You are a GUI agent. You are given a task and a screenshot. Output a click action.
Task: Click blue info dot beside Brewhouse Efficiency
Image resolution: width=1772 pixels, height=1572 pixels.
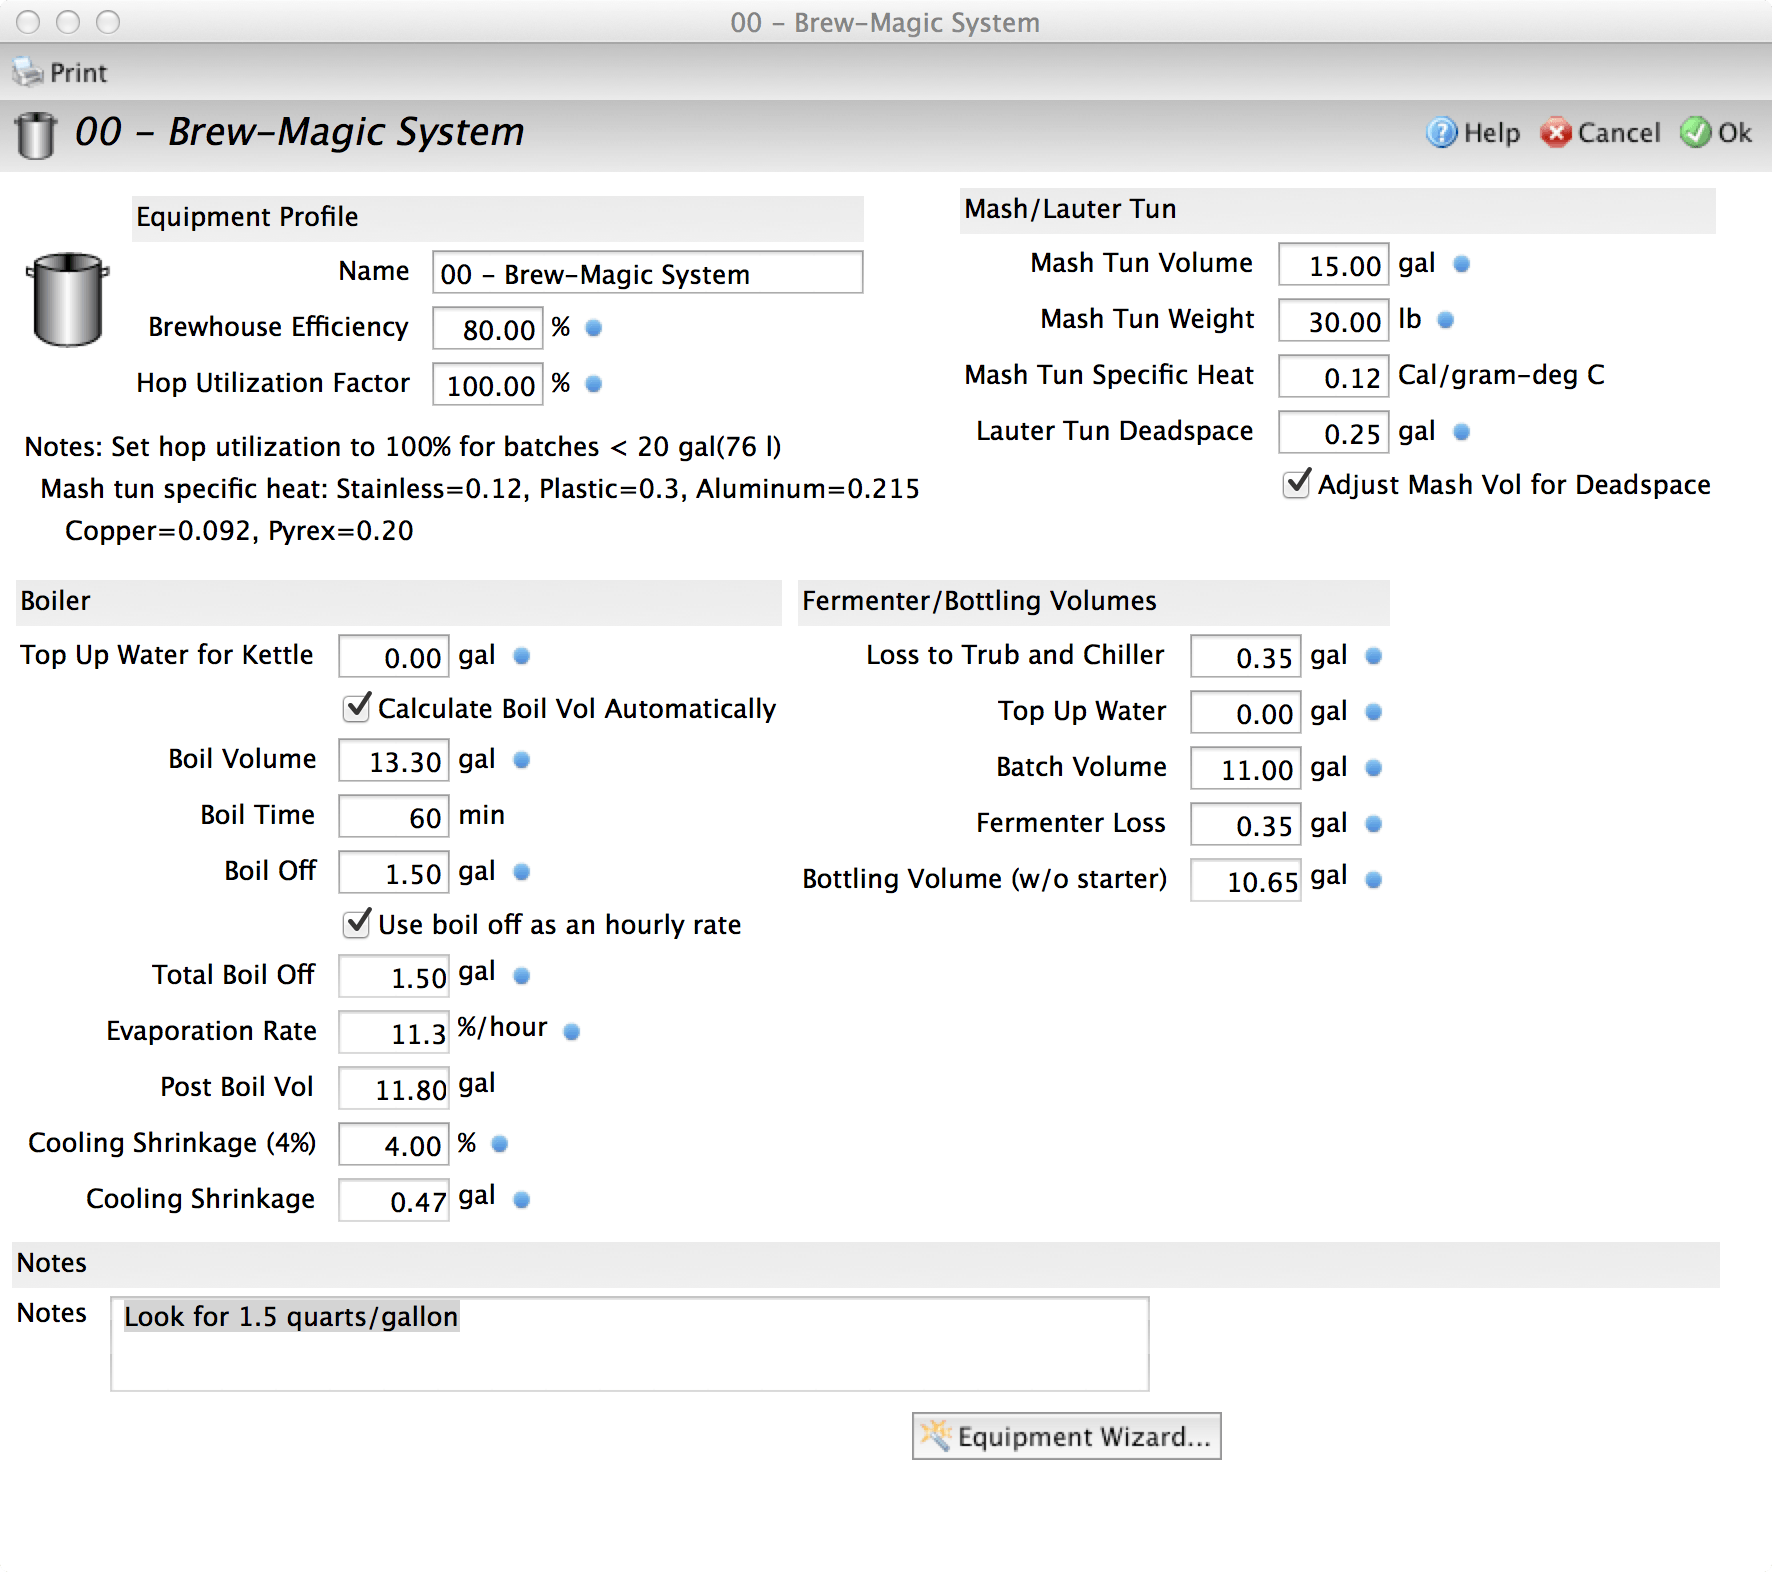[x=593, y=328]
